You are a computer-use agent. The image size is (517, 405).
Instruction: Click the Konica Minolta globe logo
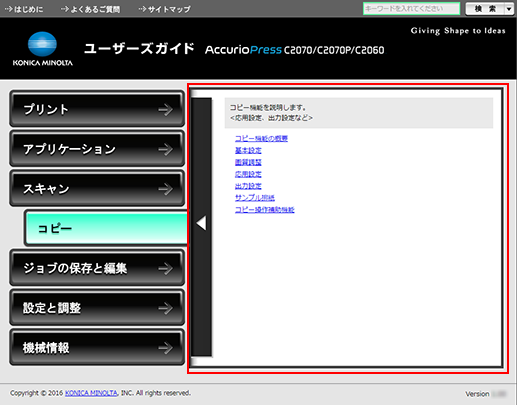[x=42, y=44]
